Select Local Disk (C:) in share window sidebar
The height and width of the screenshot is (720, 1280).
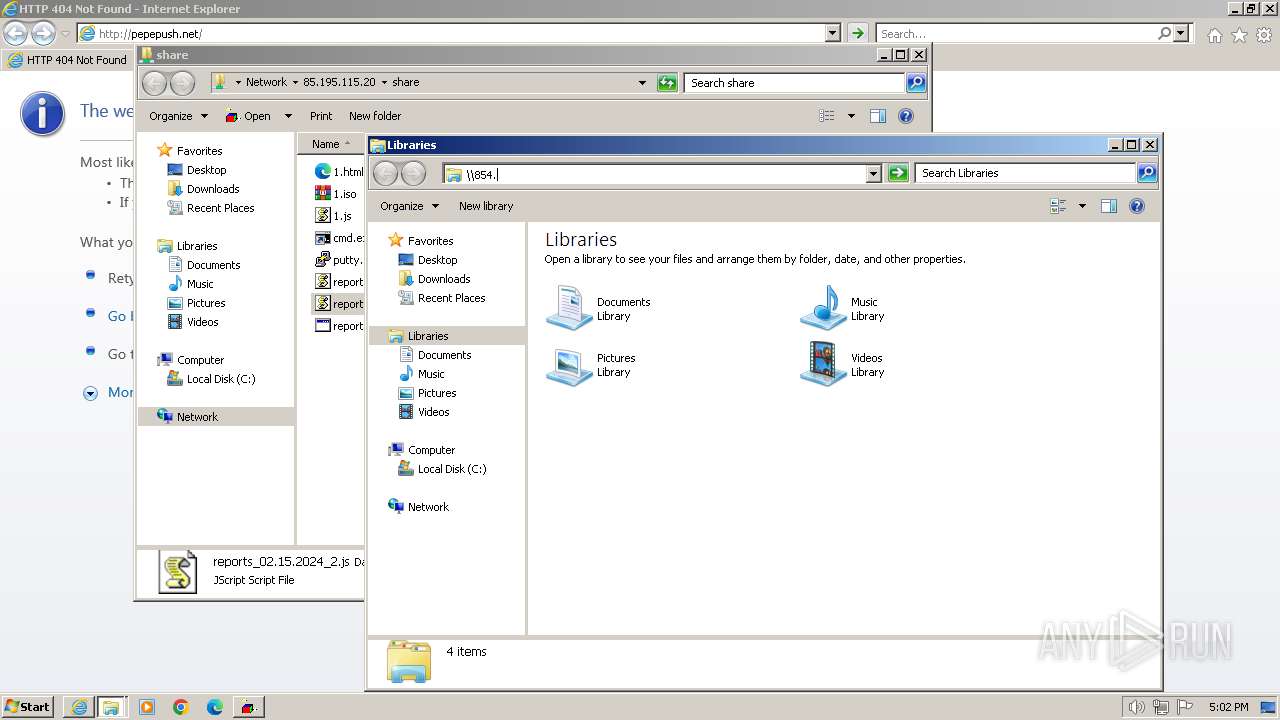pos(211,379)
